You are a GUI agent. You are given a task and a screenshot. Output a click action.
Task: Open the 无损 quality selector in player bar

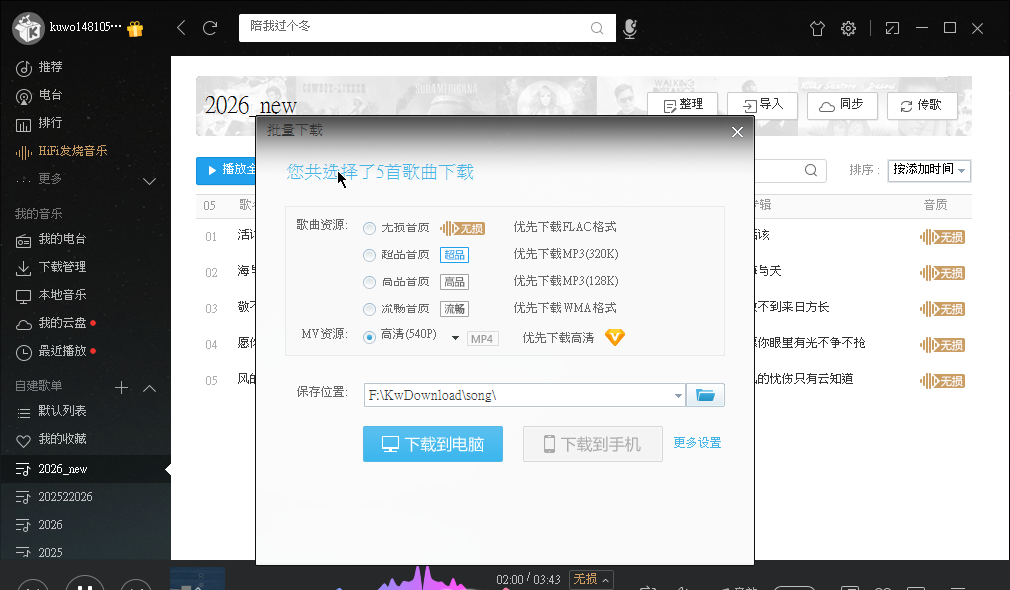[591, 579]
